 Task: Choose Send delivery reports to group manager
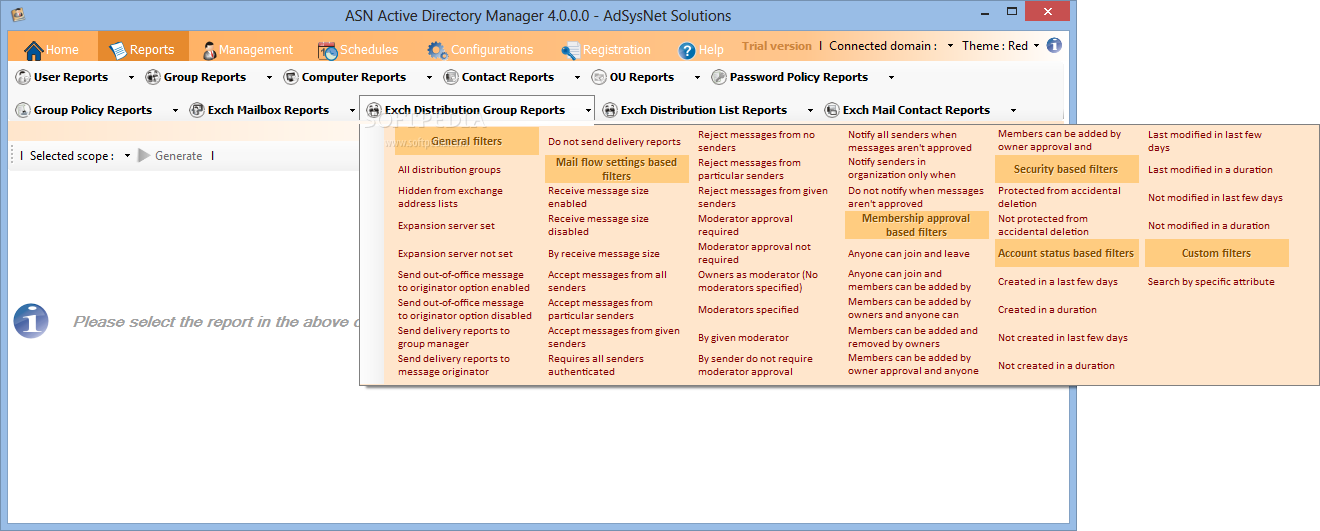click(x=453, y=337)
